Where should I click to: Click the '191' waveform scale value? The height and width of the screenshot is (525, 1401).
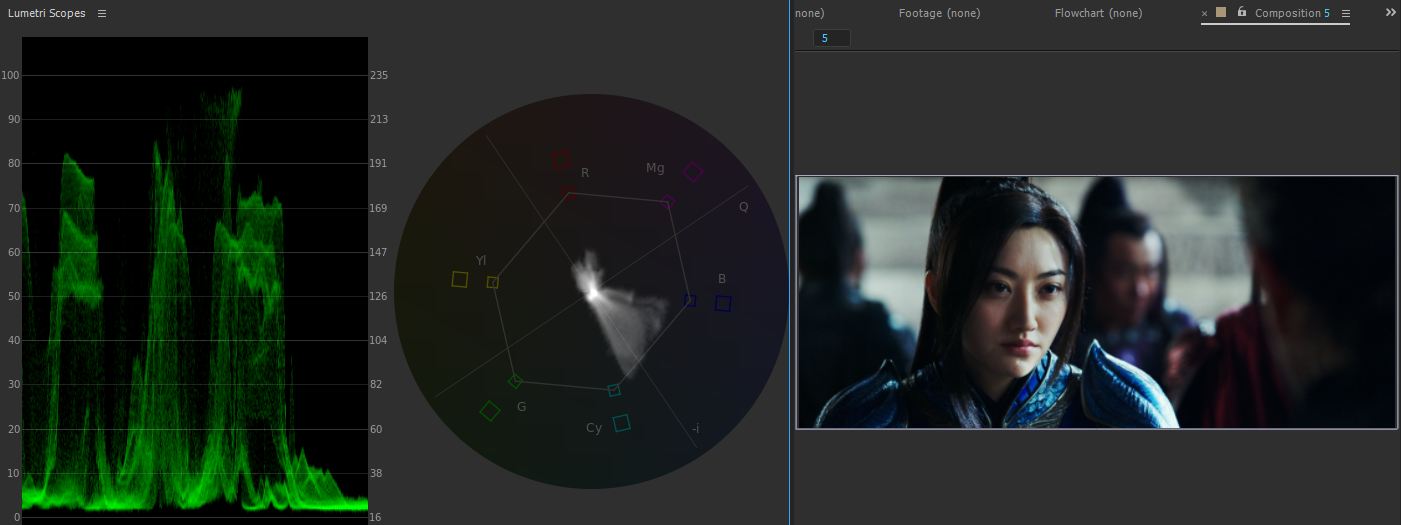(379, 163)
